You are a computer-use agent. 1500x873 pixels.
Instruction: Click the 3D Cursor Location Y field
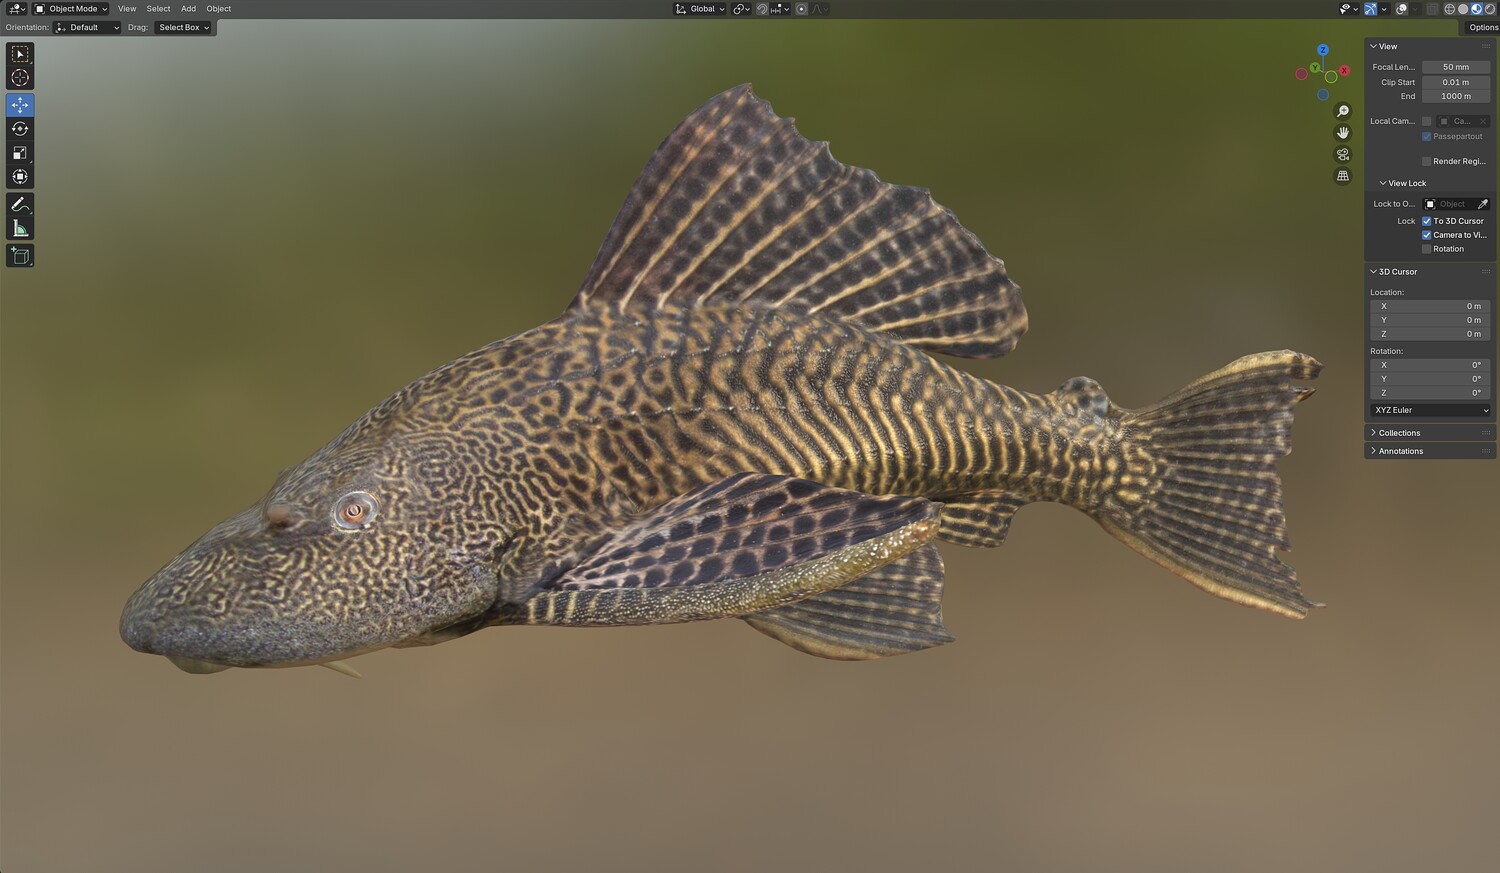click(1430, 320)
